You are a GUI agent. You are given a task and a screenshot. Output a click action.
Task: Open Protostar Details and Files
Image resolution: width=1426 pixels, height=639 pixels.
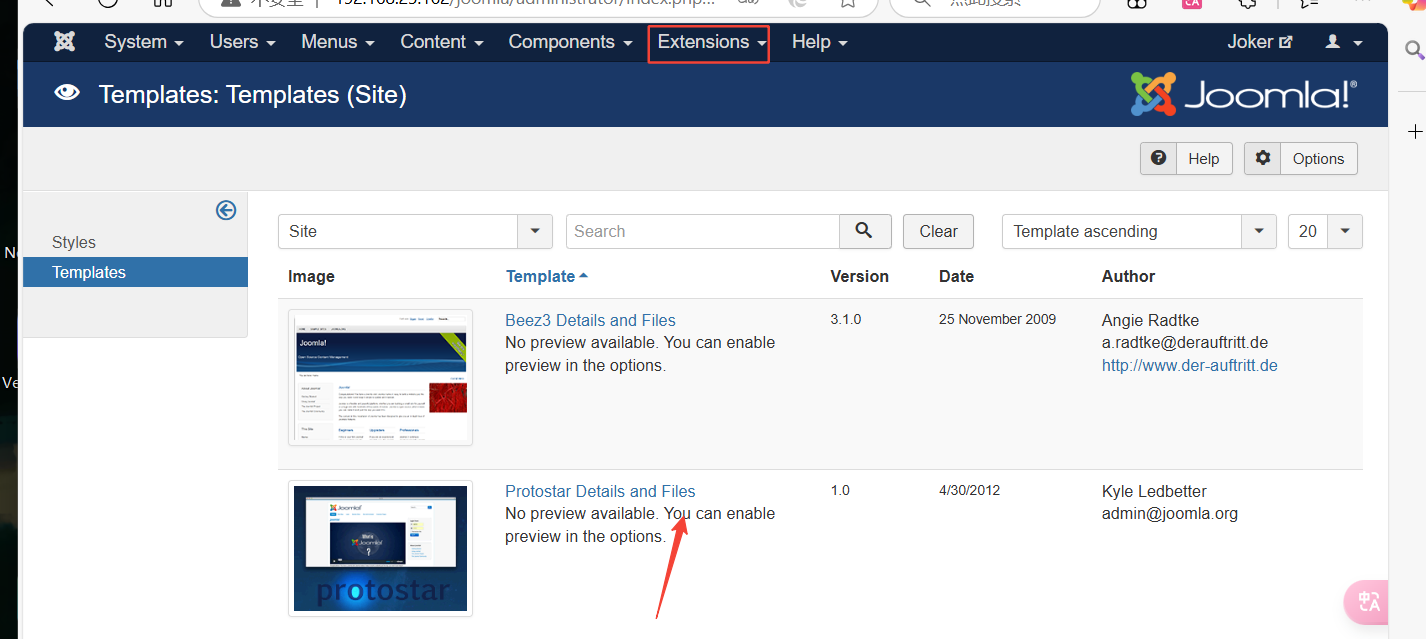coord(600,491)
